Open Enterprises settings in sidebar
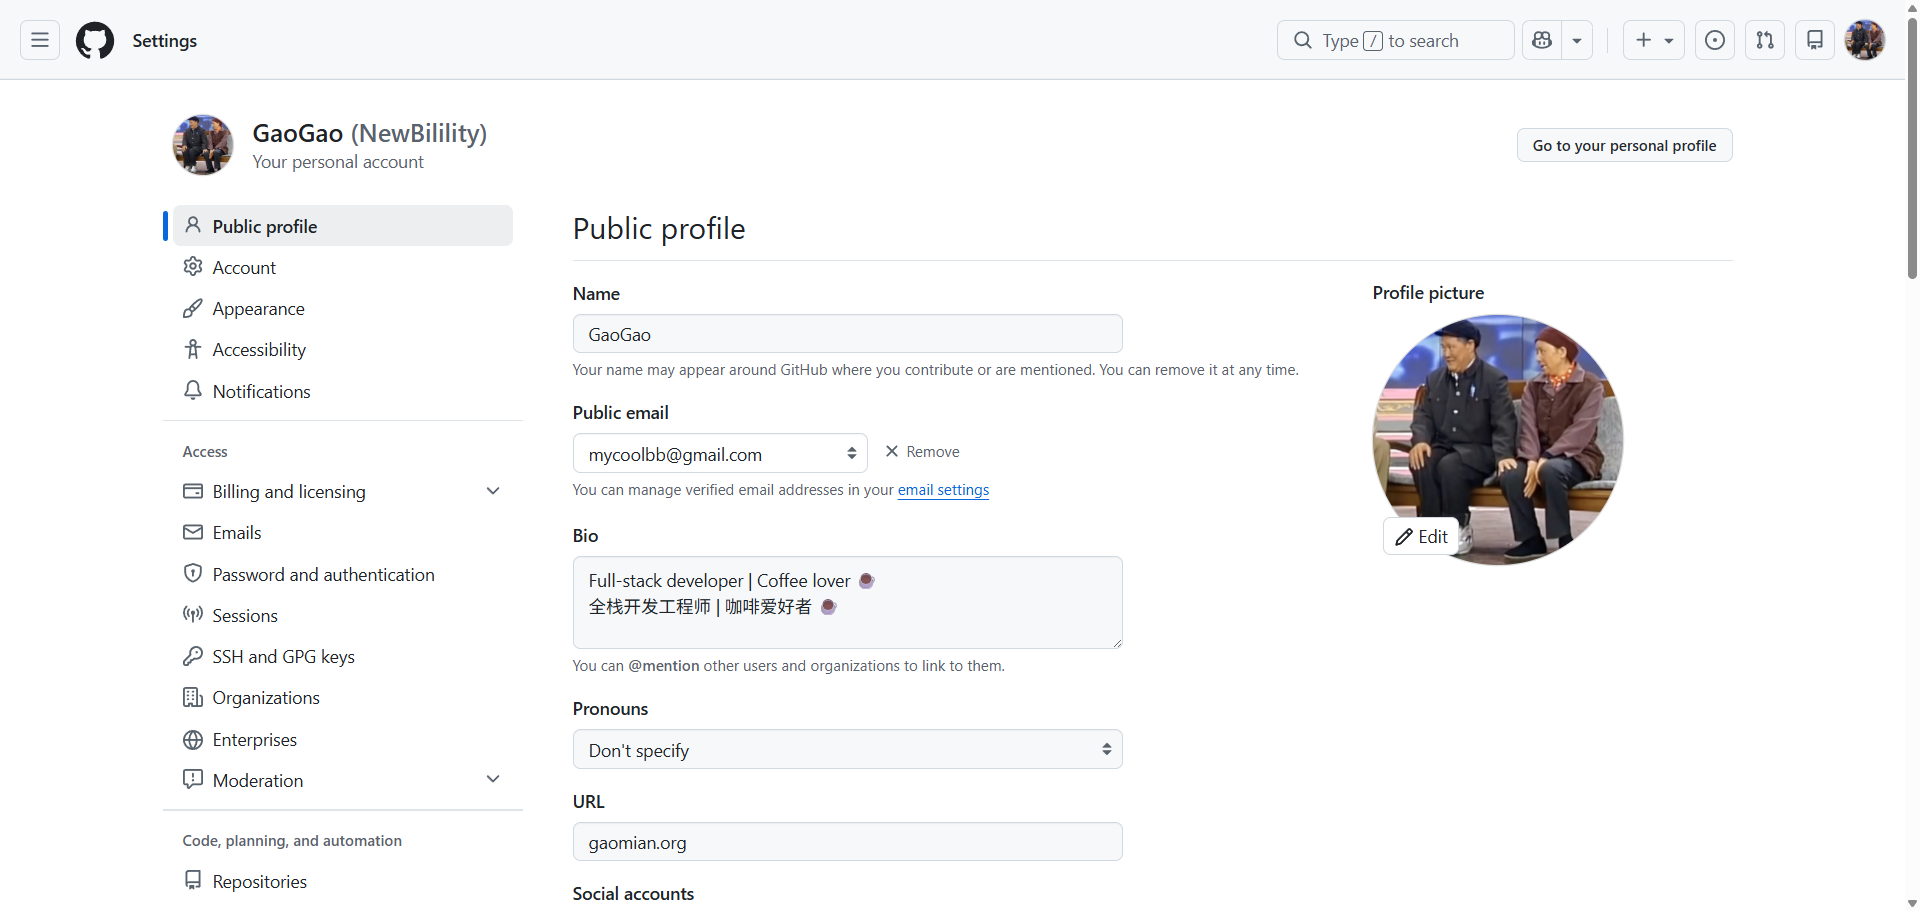Image resolution: width=1920 pixels, height=911 pixels. pyautogui.click(x=343, y=739)
